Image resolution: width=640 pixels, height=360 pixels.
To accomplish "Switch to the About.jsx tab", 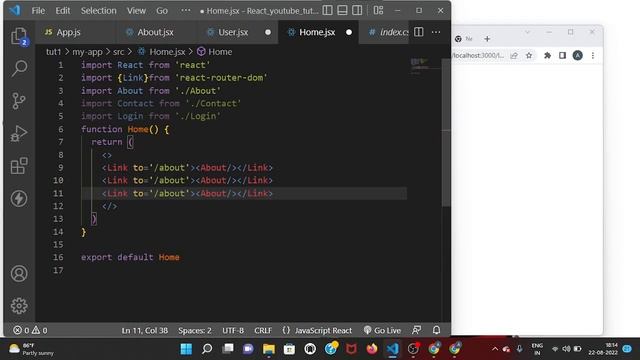I will [x=156, y=32].
